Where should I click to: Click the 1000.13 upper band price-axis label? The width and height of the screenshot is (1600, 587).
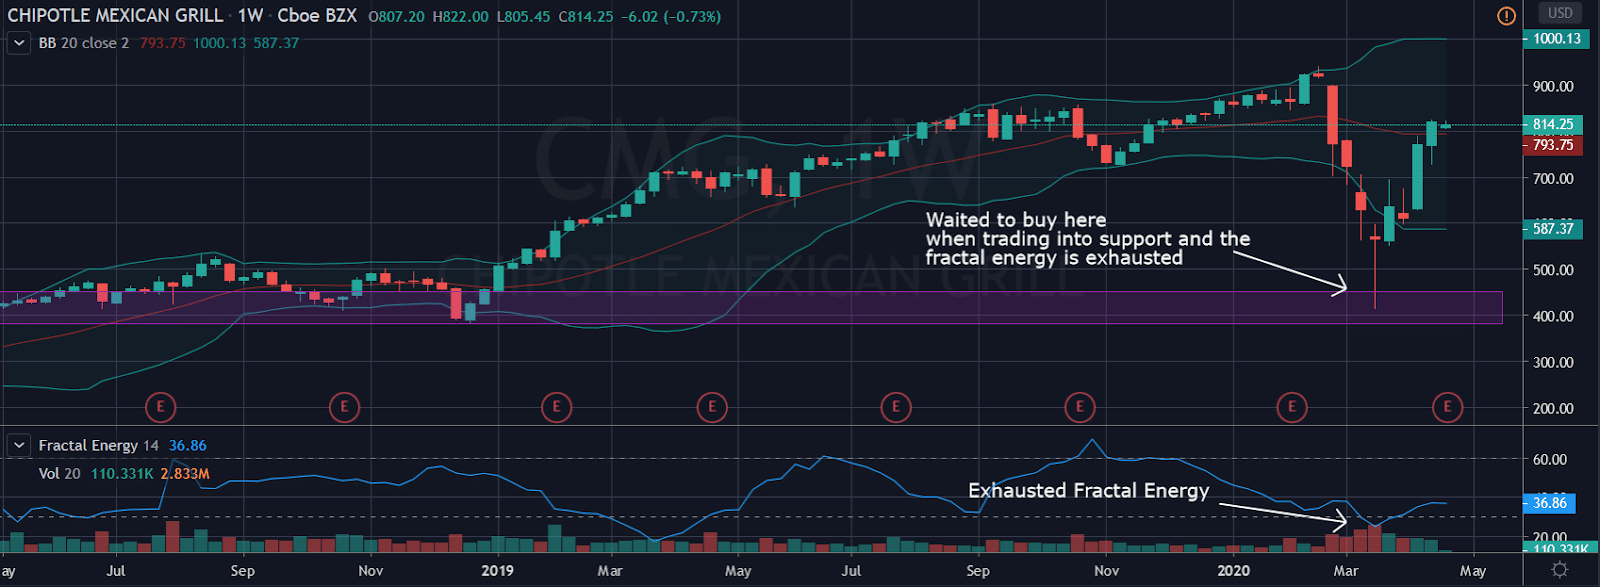pos(1556,39)
